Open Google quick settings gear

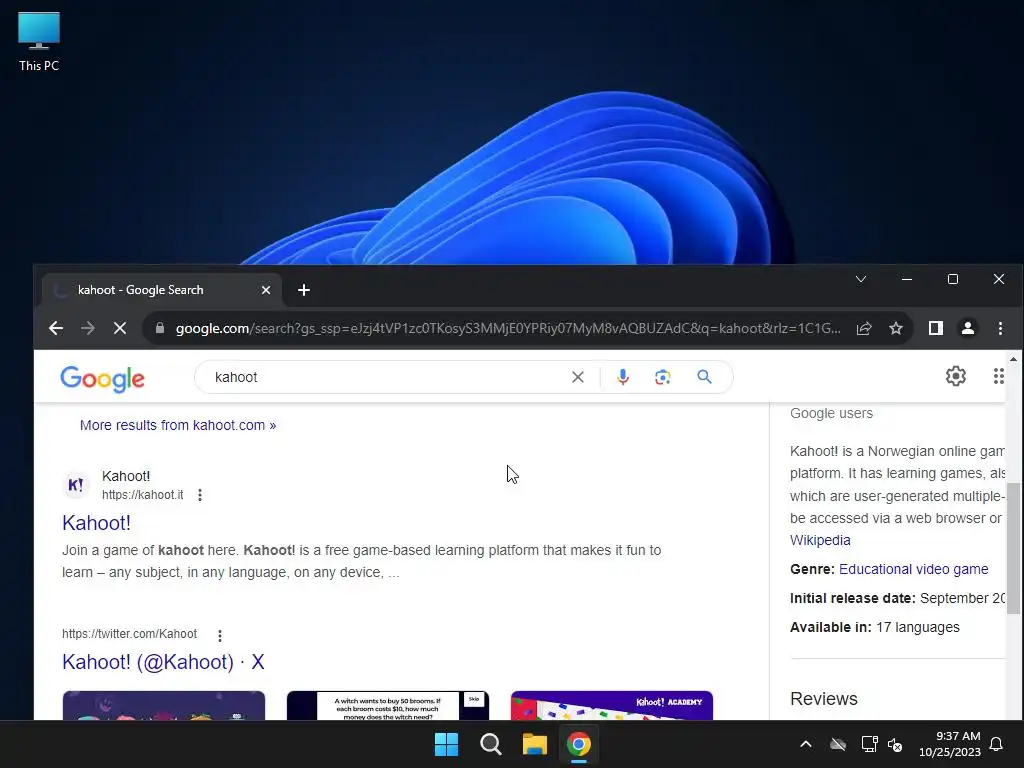pyautogui.click(x=955, y=376)
